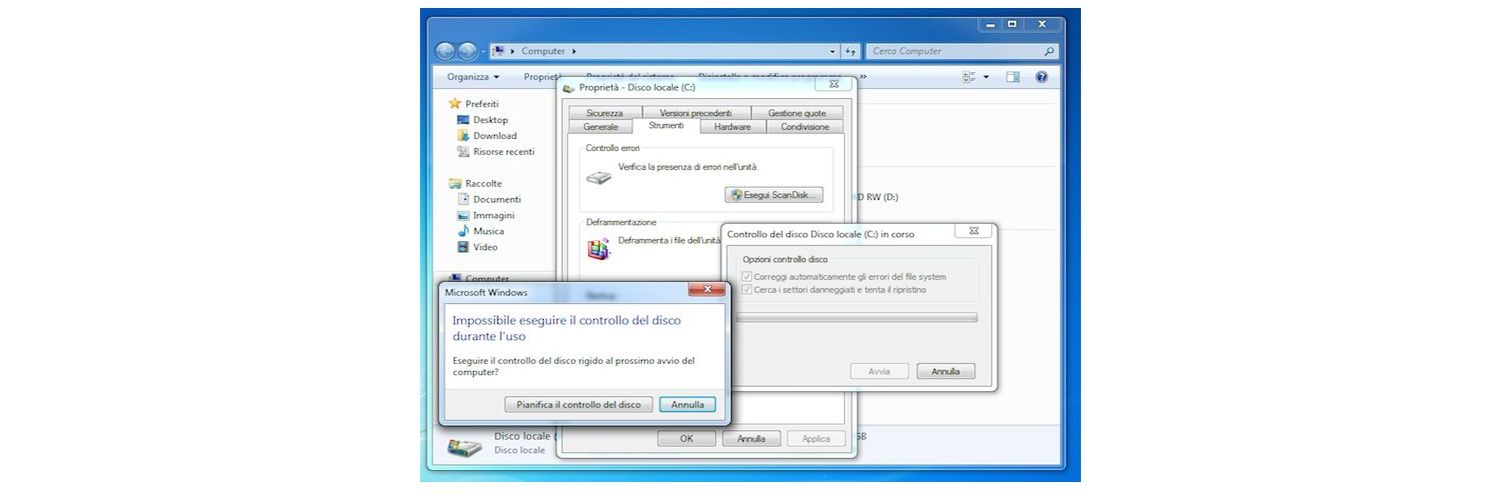Click the disk check progress bar
Screen dimensions: 1500x501
(857, 318)
